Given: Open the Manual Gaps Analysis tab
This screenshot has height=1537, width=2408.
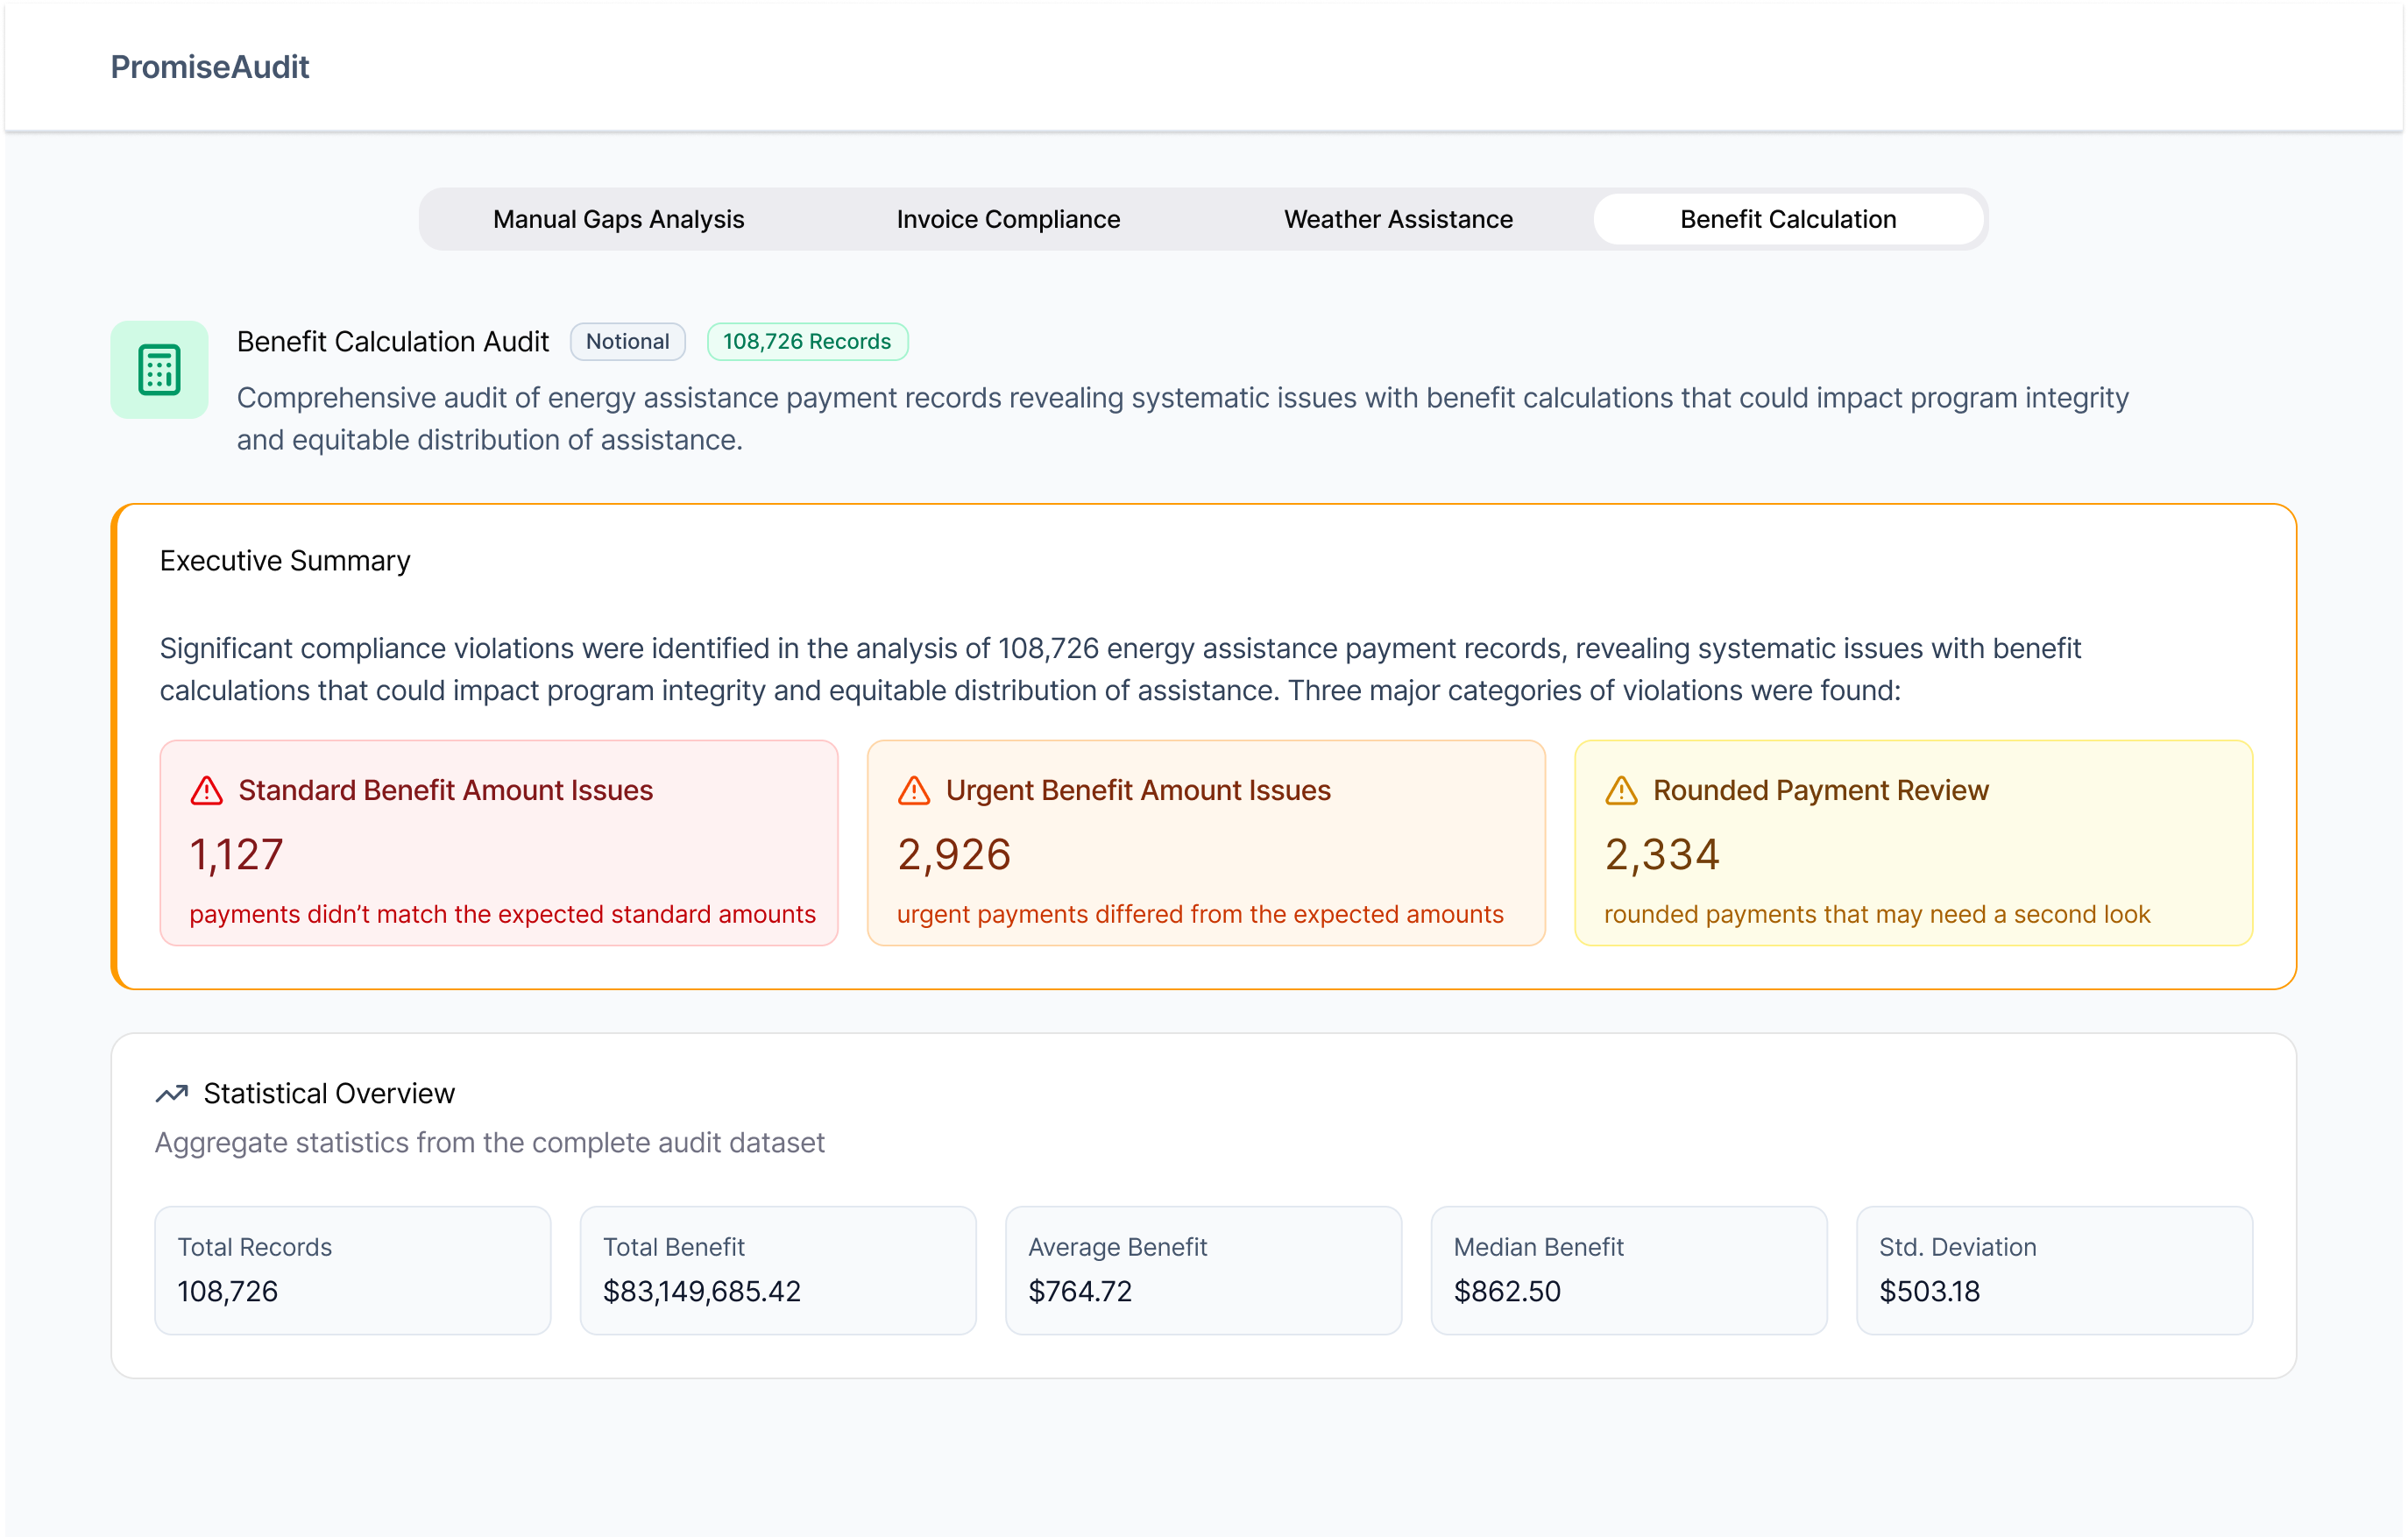Looking at the screenshot, I should pyautogui.click(x=618, y=219).
